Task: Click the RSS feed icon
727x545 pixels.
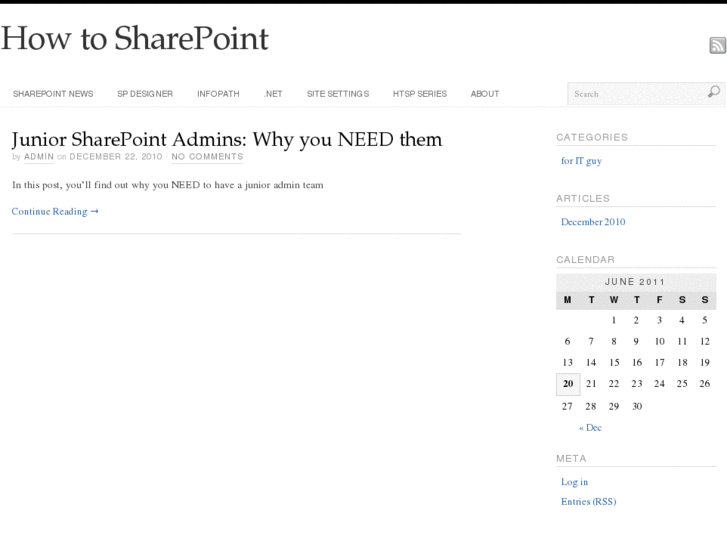Action: click(x=717, y=45)
